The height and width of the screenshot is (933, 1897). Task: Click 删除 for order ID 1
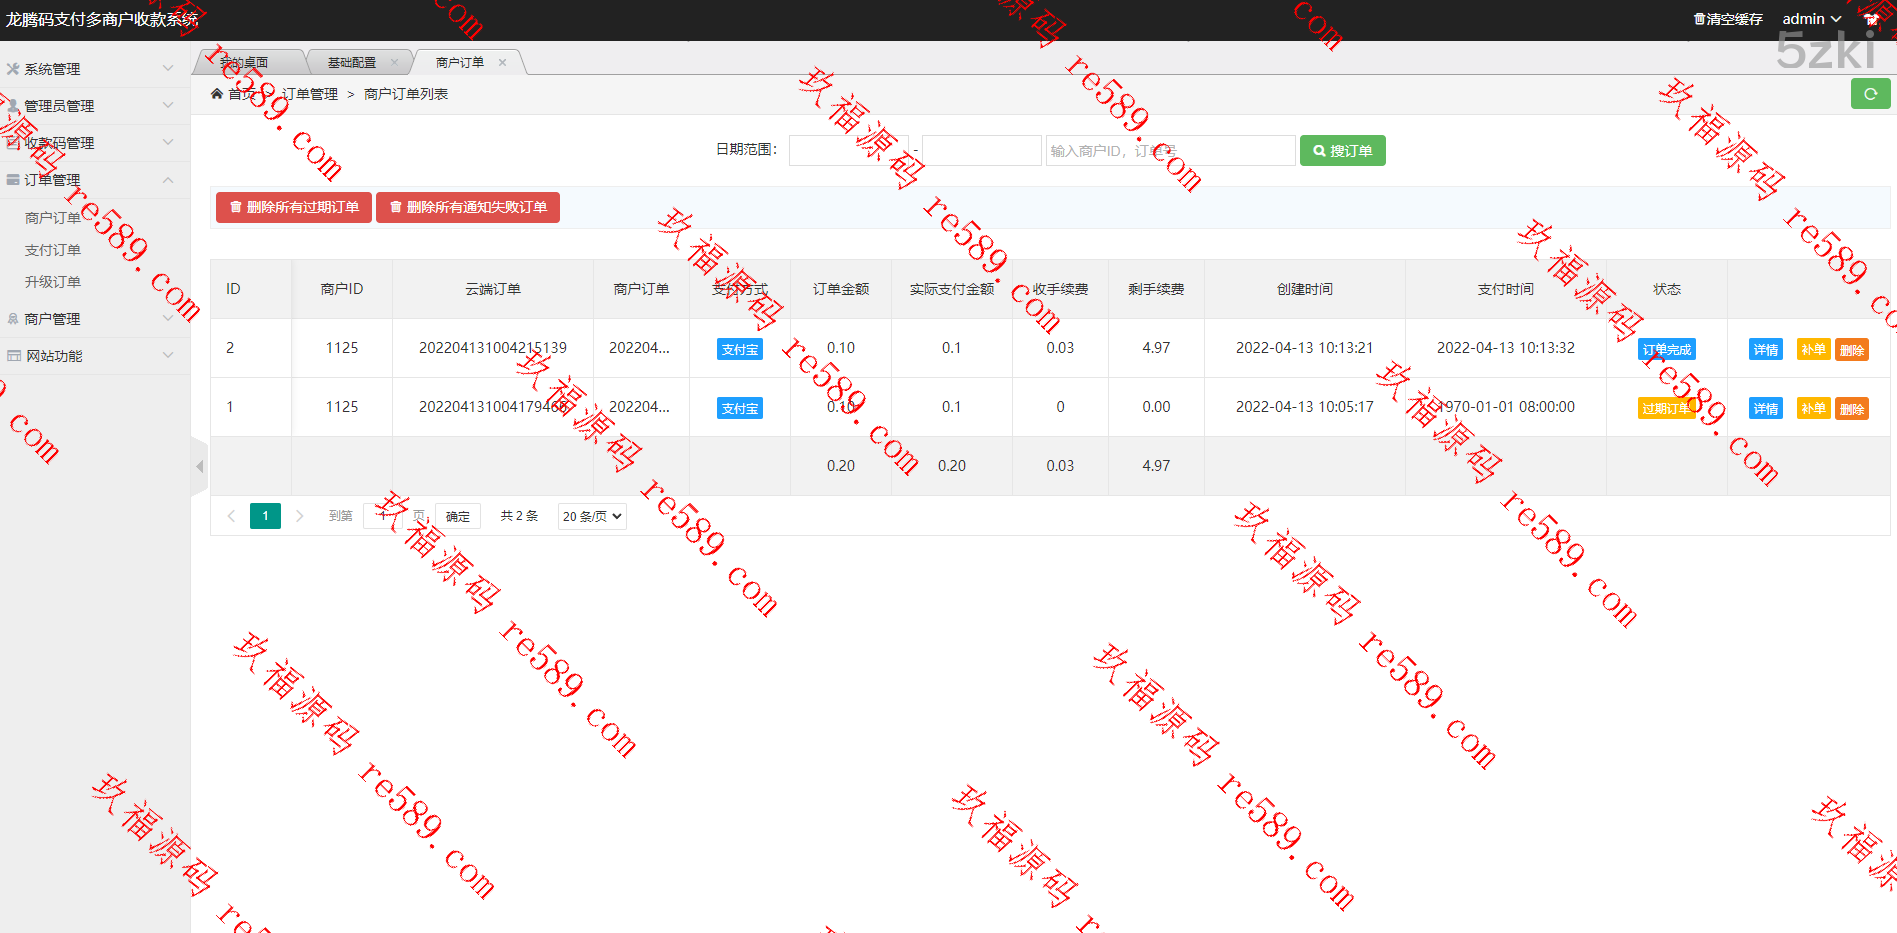click(1851, 409)
